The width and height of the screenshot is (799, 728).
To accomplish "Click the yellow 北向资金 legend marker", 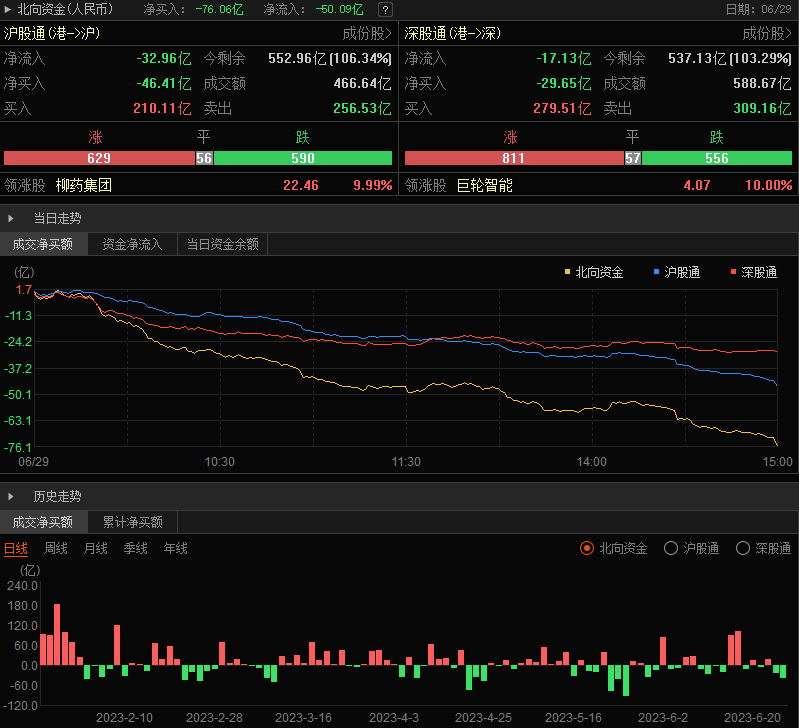I will tap(568, 272).
